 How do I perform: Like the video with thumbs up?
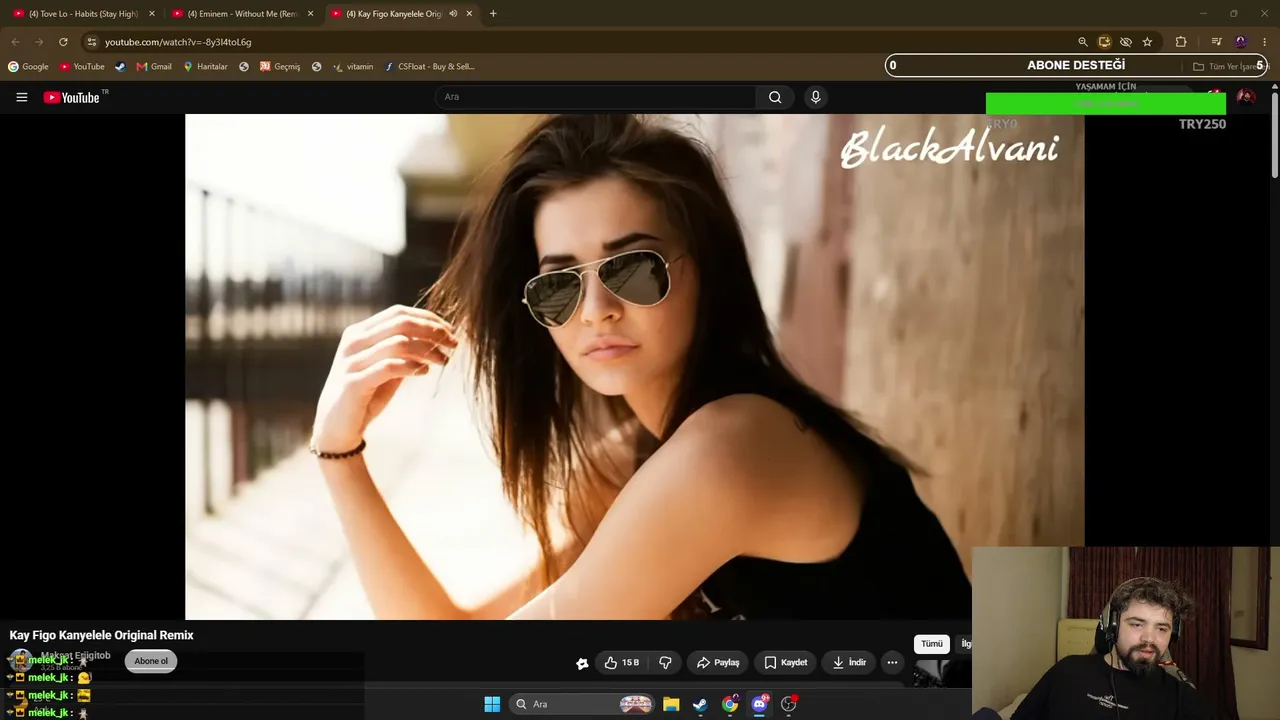click(x=621, y=662)
